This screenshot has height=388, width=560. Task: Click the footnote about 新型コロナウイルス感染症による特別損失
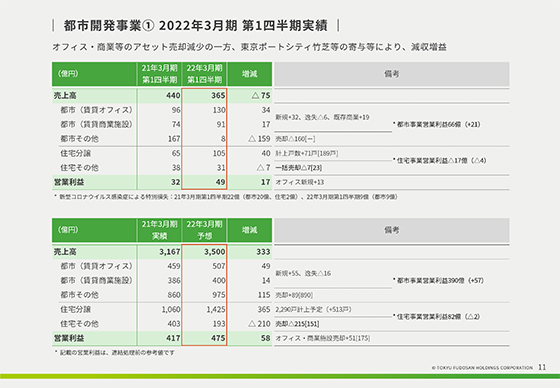pyautogui.click(x=226, y=197)
